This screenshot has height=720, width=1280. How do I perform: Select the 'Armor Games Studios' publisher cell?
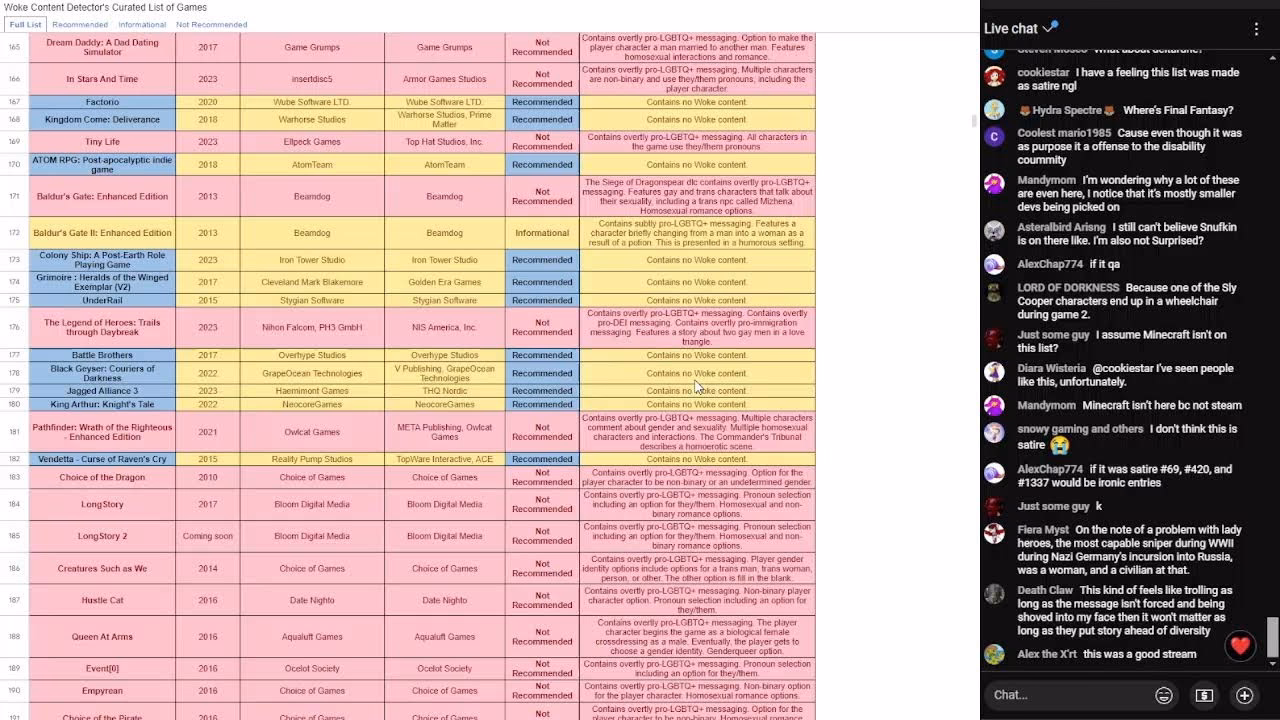[445, 79]
